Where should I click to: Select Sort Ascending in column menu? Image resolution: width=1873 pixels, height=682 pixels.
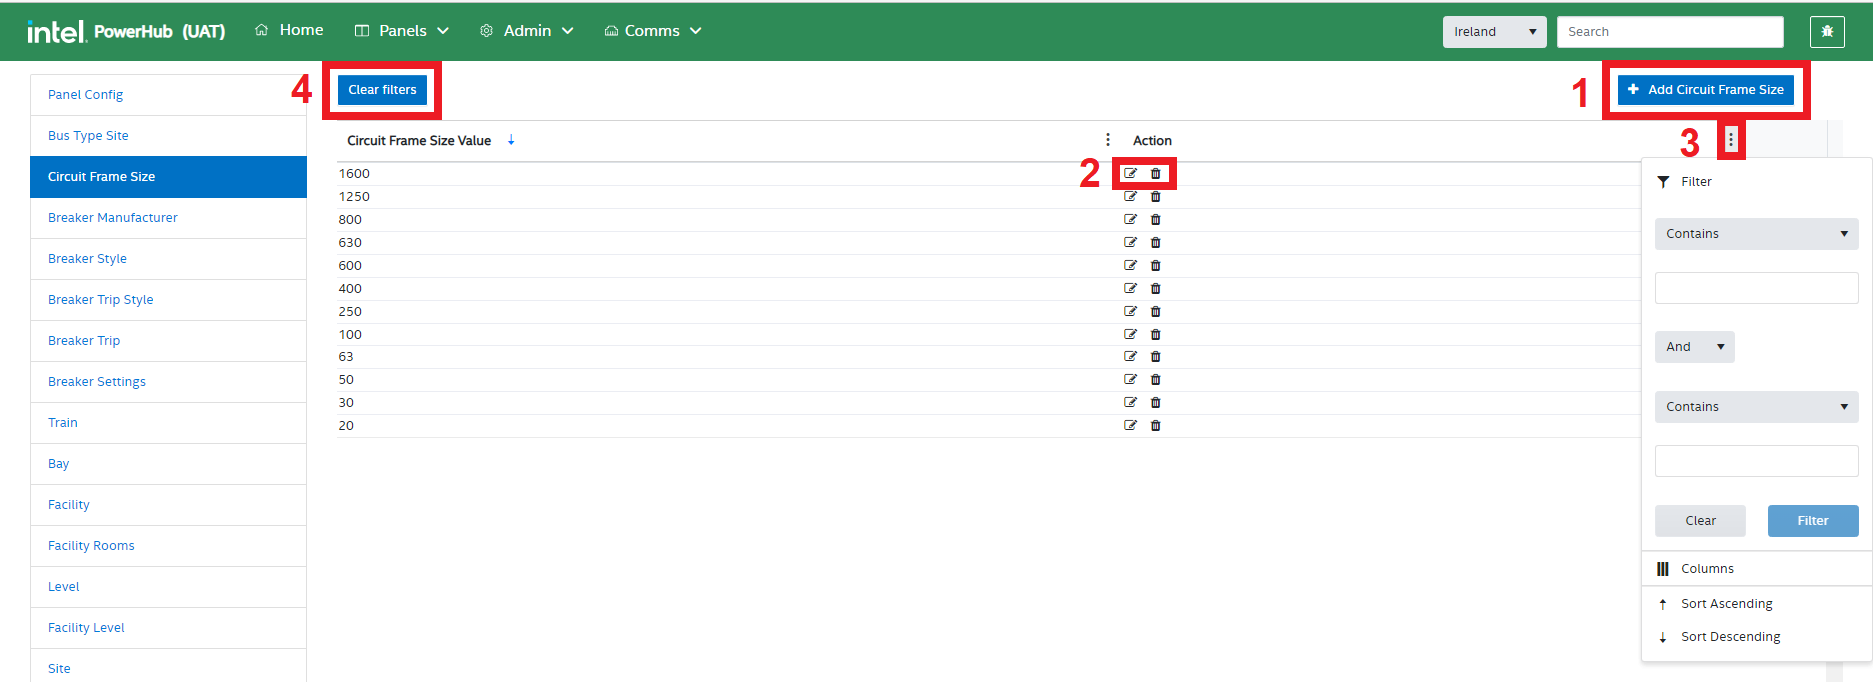tap(1726, 604)
